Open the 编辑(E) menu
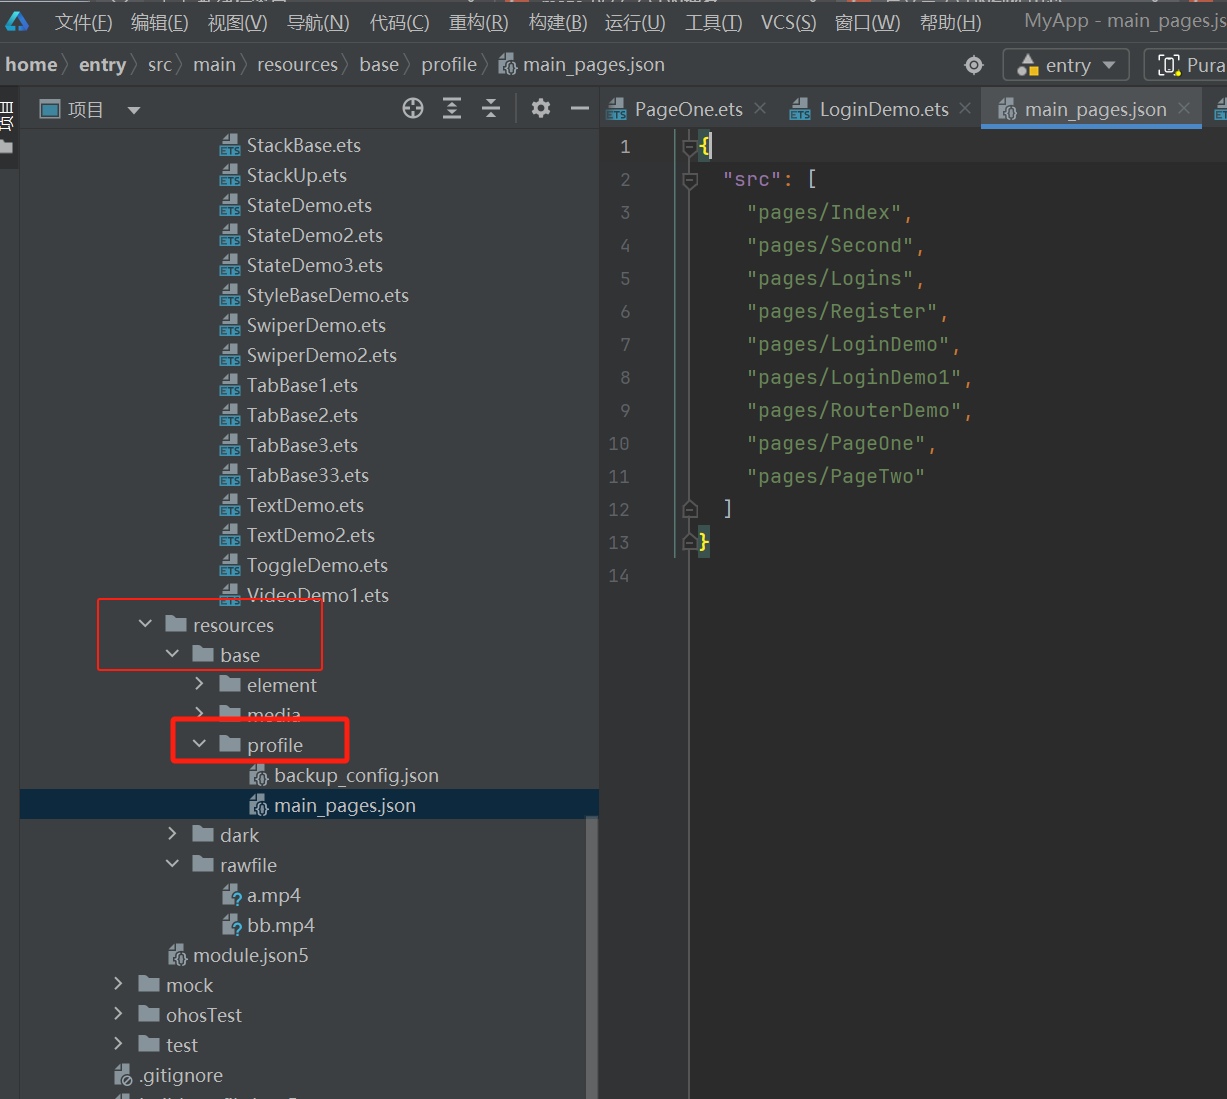The width and height of the screenshot is (1227, 1099). (x=159, y=22)
